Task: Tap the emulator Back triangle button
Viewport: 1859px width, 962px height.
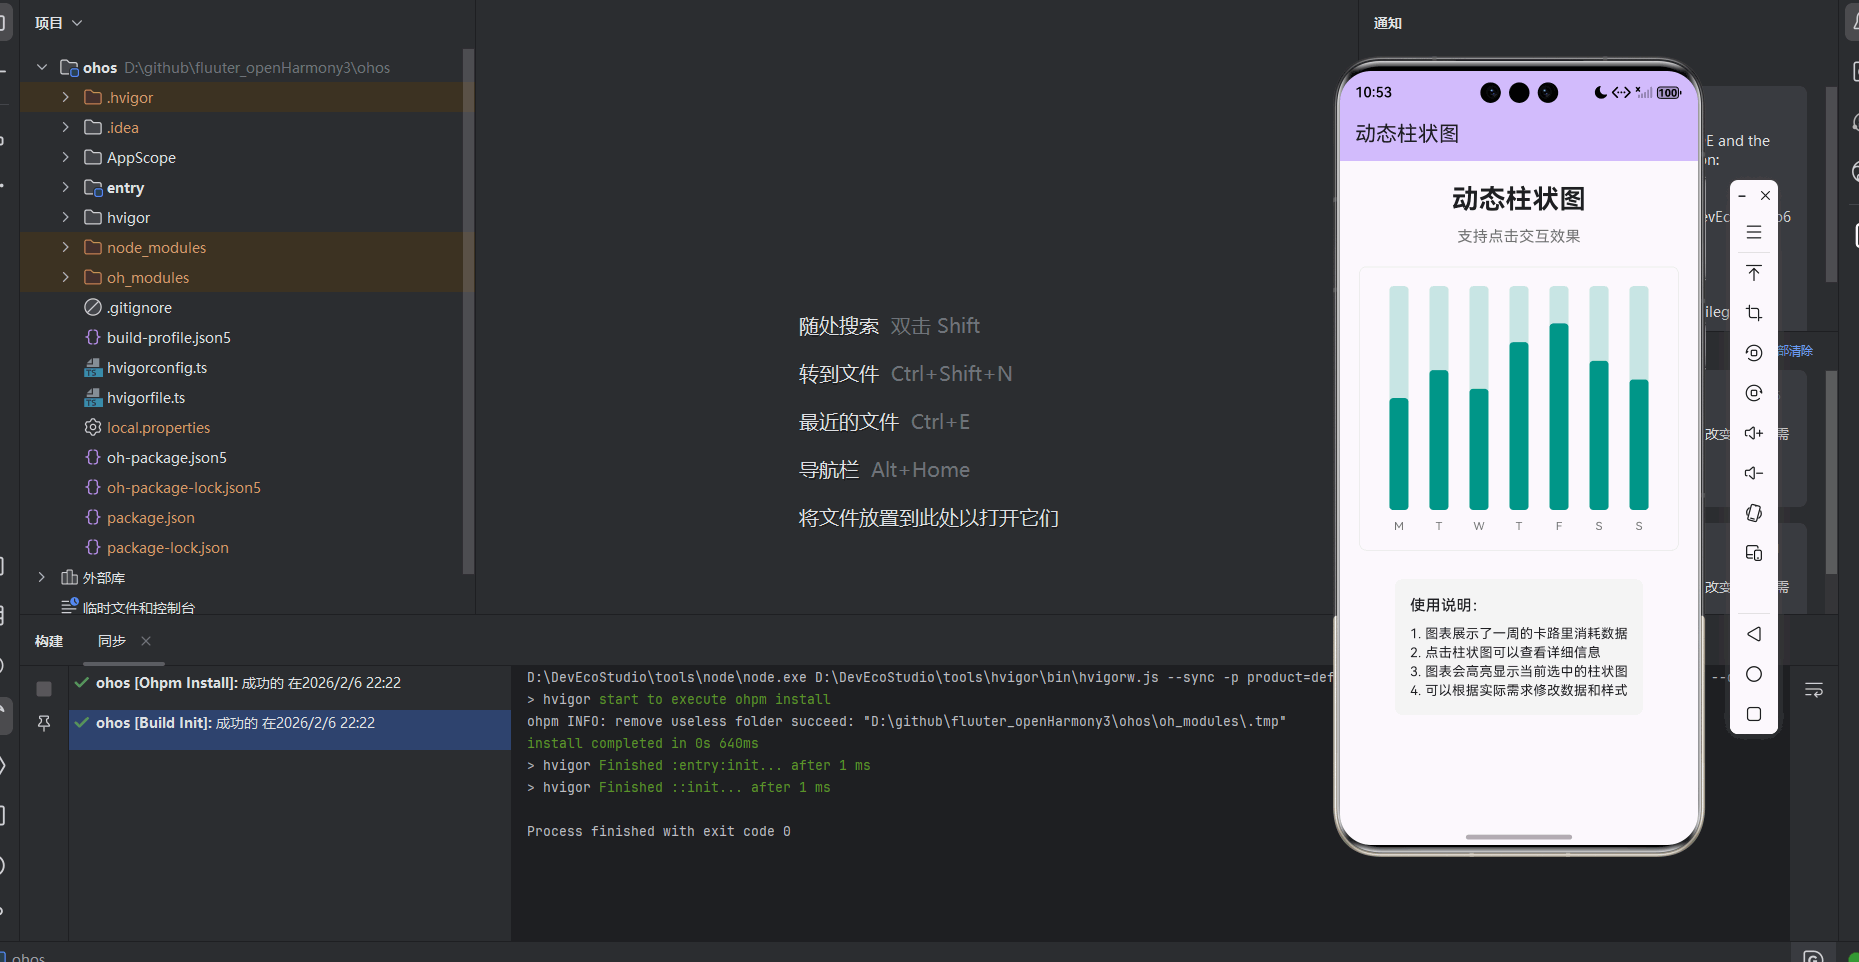Action: pyautogui.click(x=1754, y=634)
